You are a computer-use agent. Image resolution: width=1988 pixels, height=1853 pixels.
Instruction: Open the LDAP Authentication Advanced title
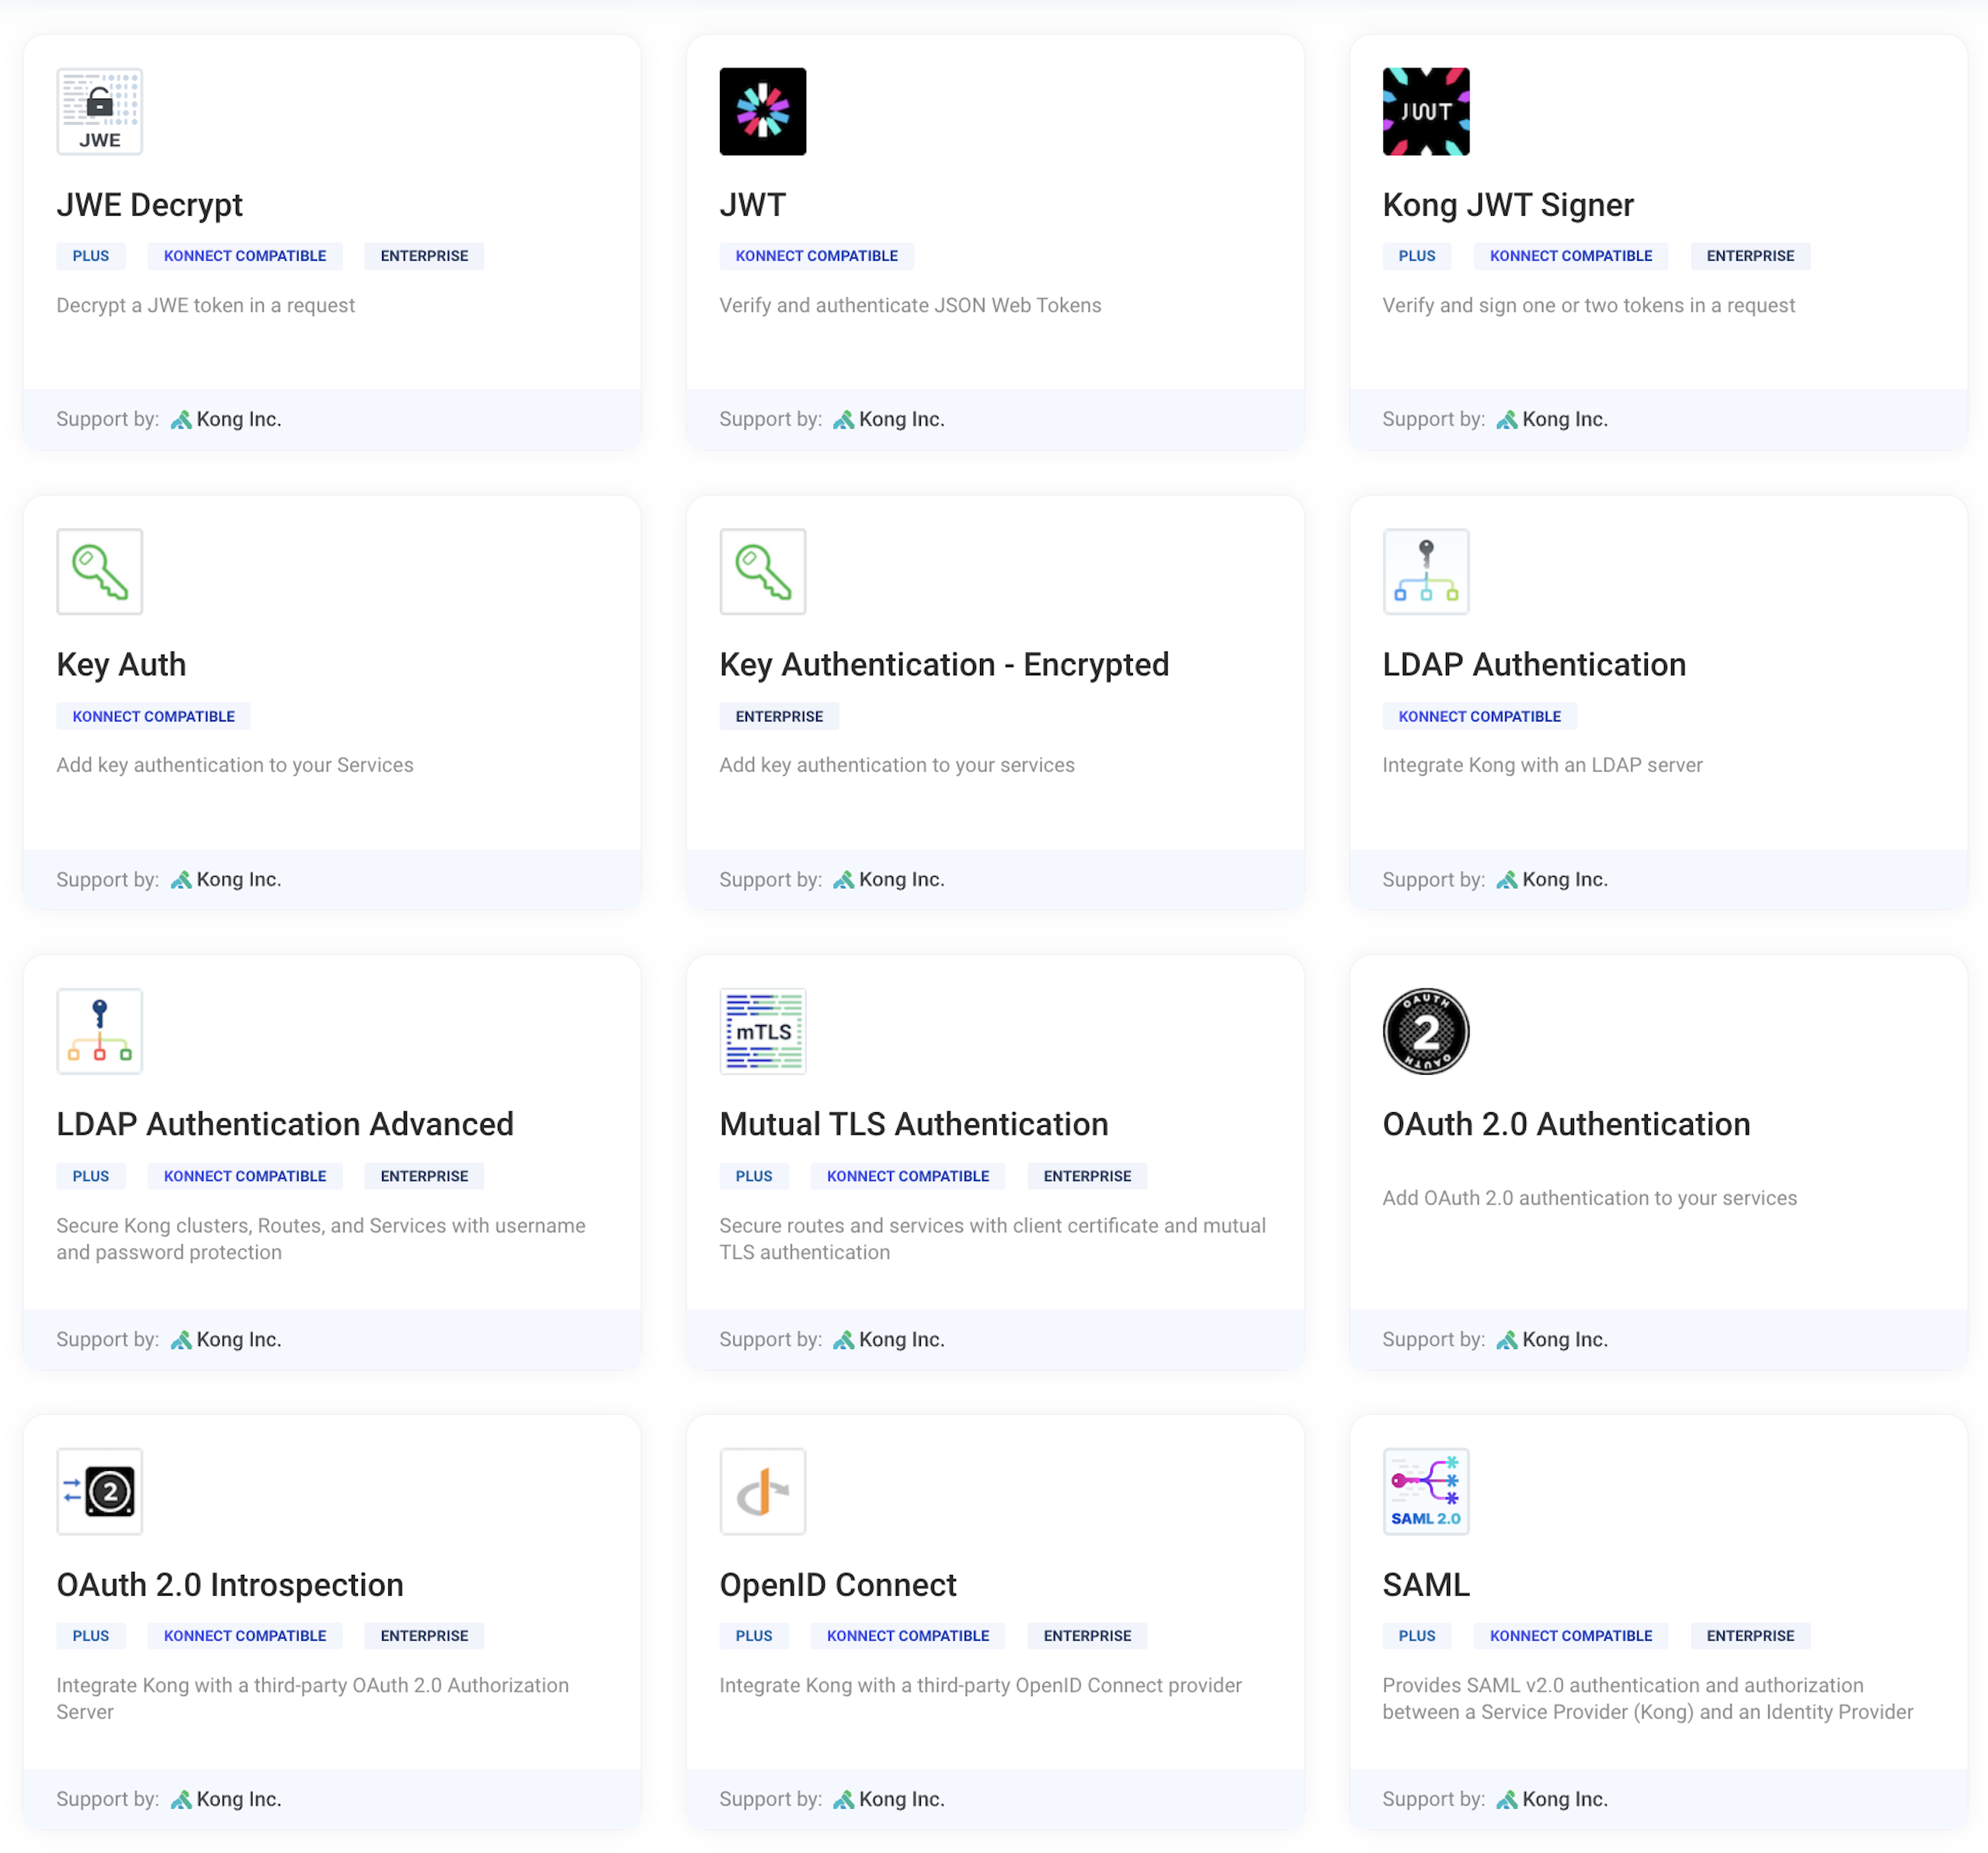click(285, 1124)
